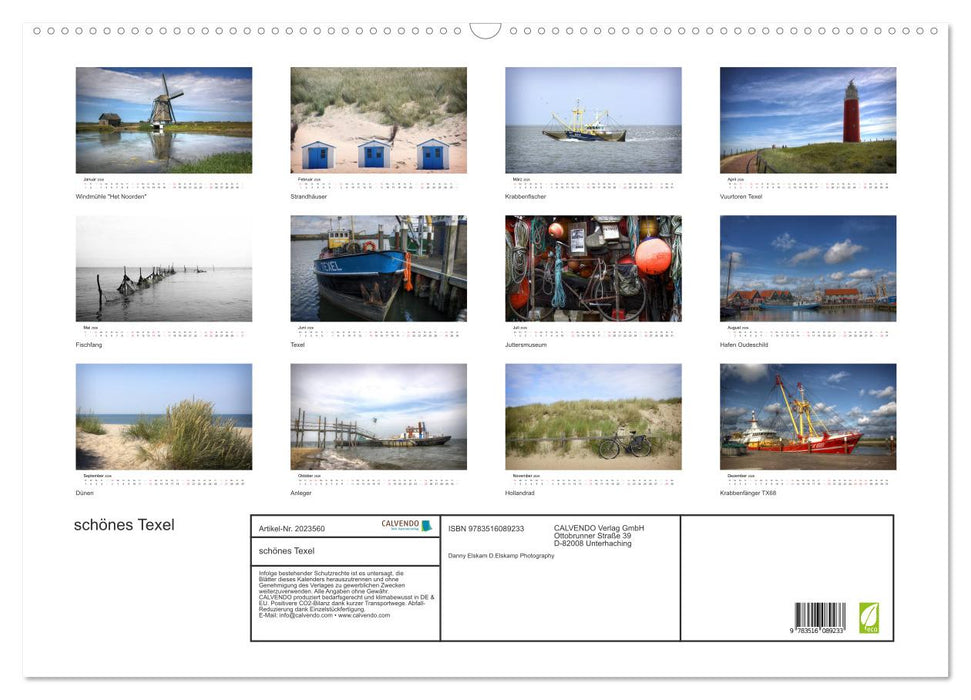Expand the Februar calendar row
971x700 pixels.
pos(378,183)
